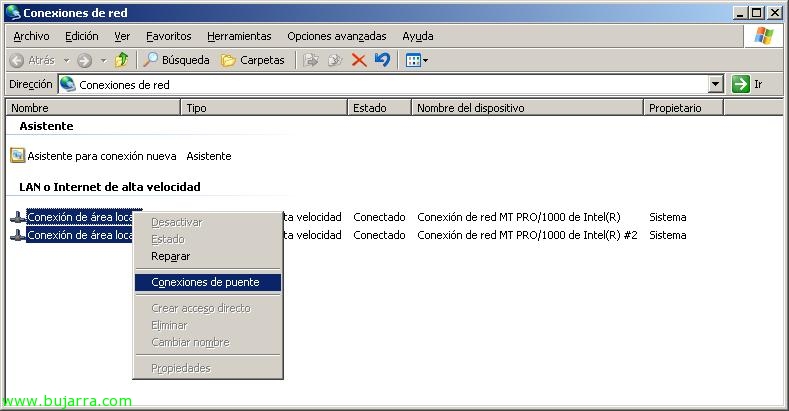The width and height of the screenshot is (789, 411).
Task: Click the window title bar network icon
Action: (13, 13)
